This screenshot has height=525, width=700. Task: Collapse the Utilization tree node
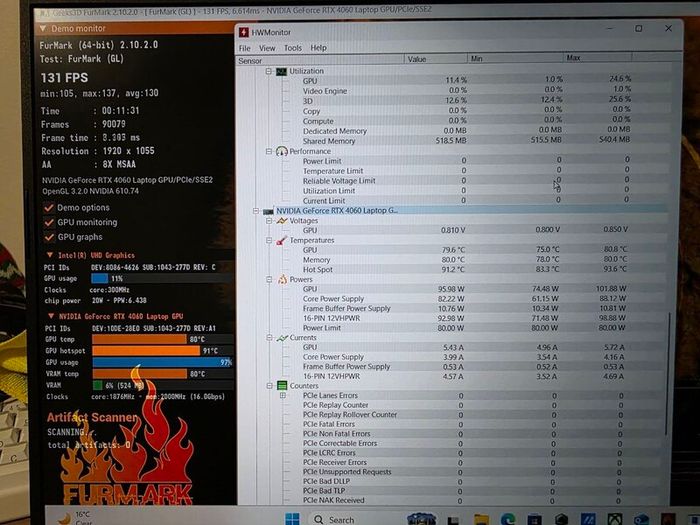pos(269,71)
